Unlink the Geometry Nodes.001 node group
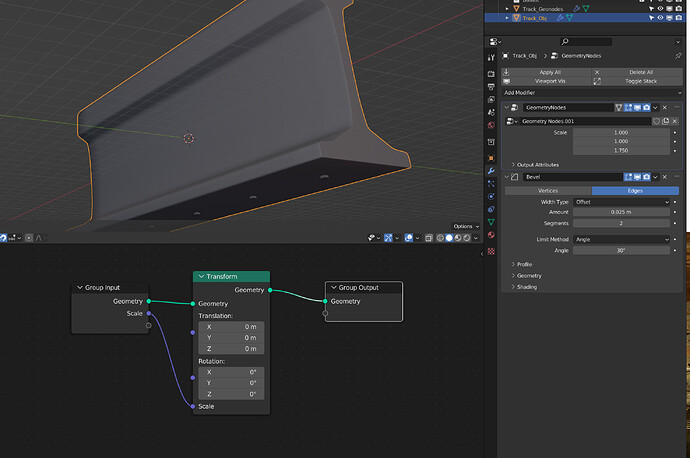The image size is (690, 458). [675, 121]
